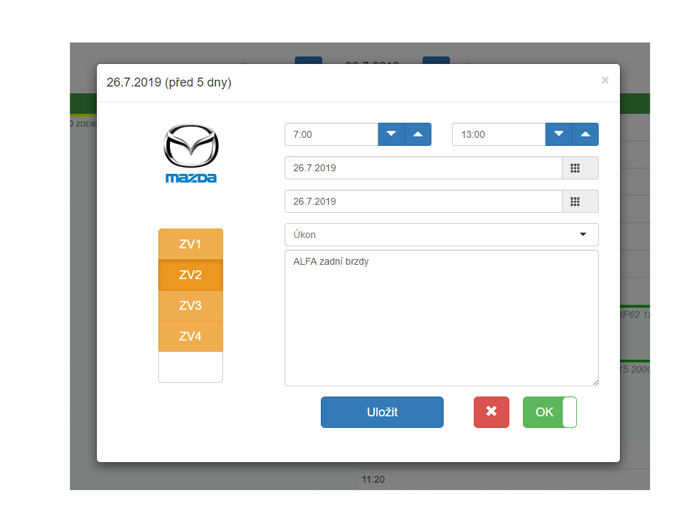This screenshot has height=515, width=700.
Task: Toggle the green OK switch
Action: tap(550, 412)
